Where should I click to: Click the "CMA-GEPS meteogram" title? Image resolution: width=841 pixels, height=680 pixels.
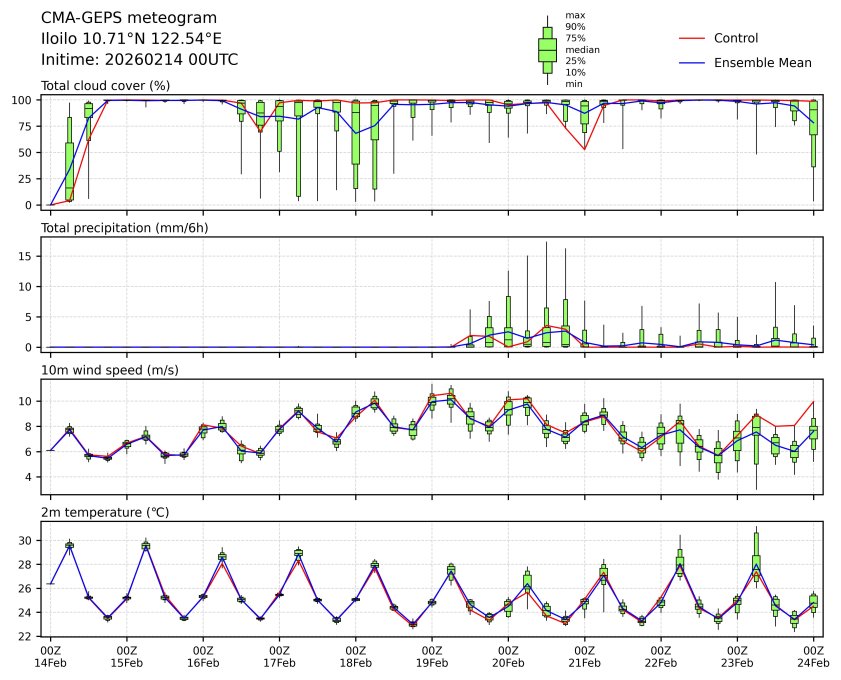(x=114, y=18)
